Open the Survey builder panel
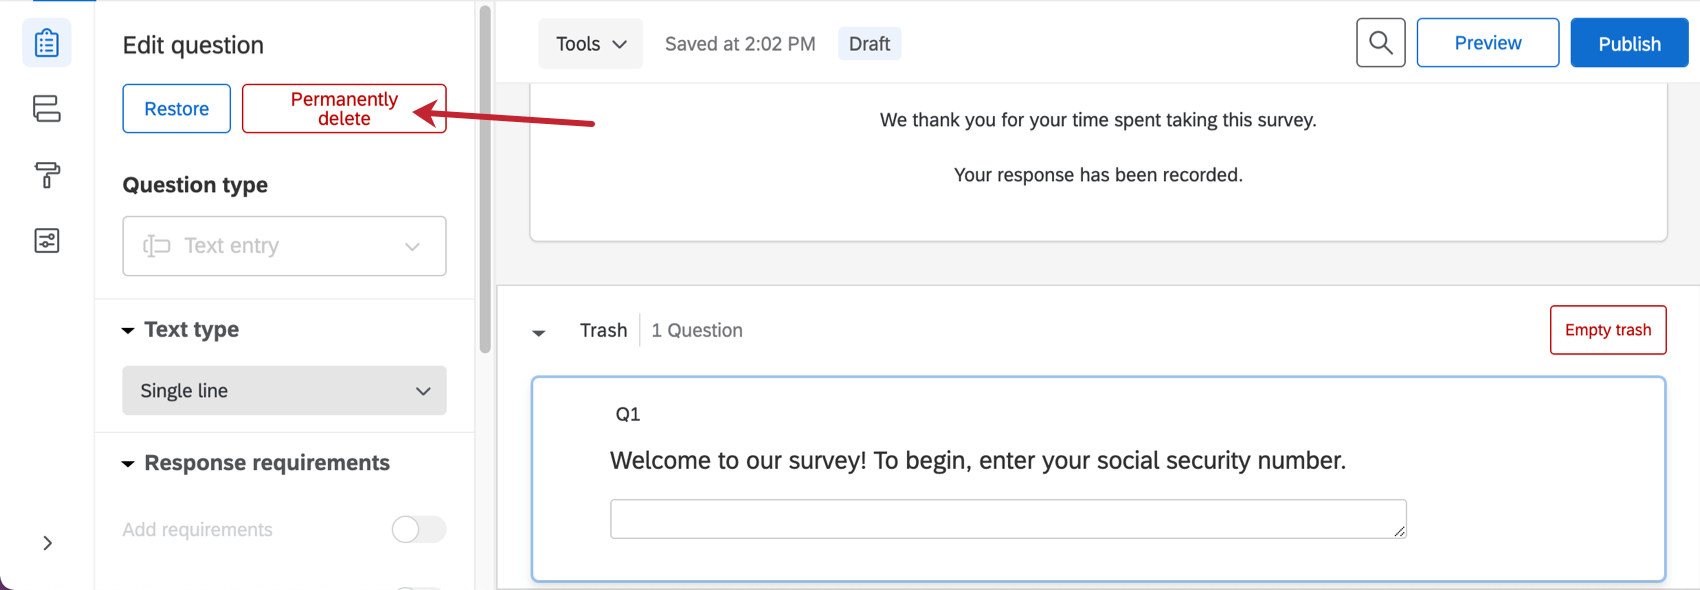 46,43
